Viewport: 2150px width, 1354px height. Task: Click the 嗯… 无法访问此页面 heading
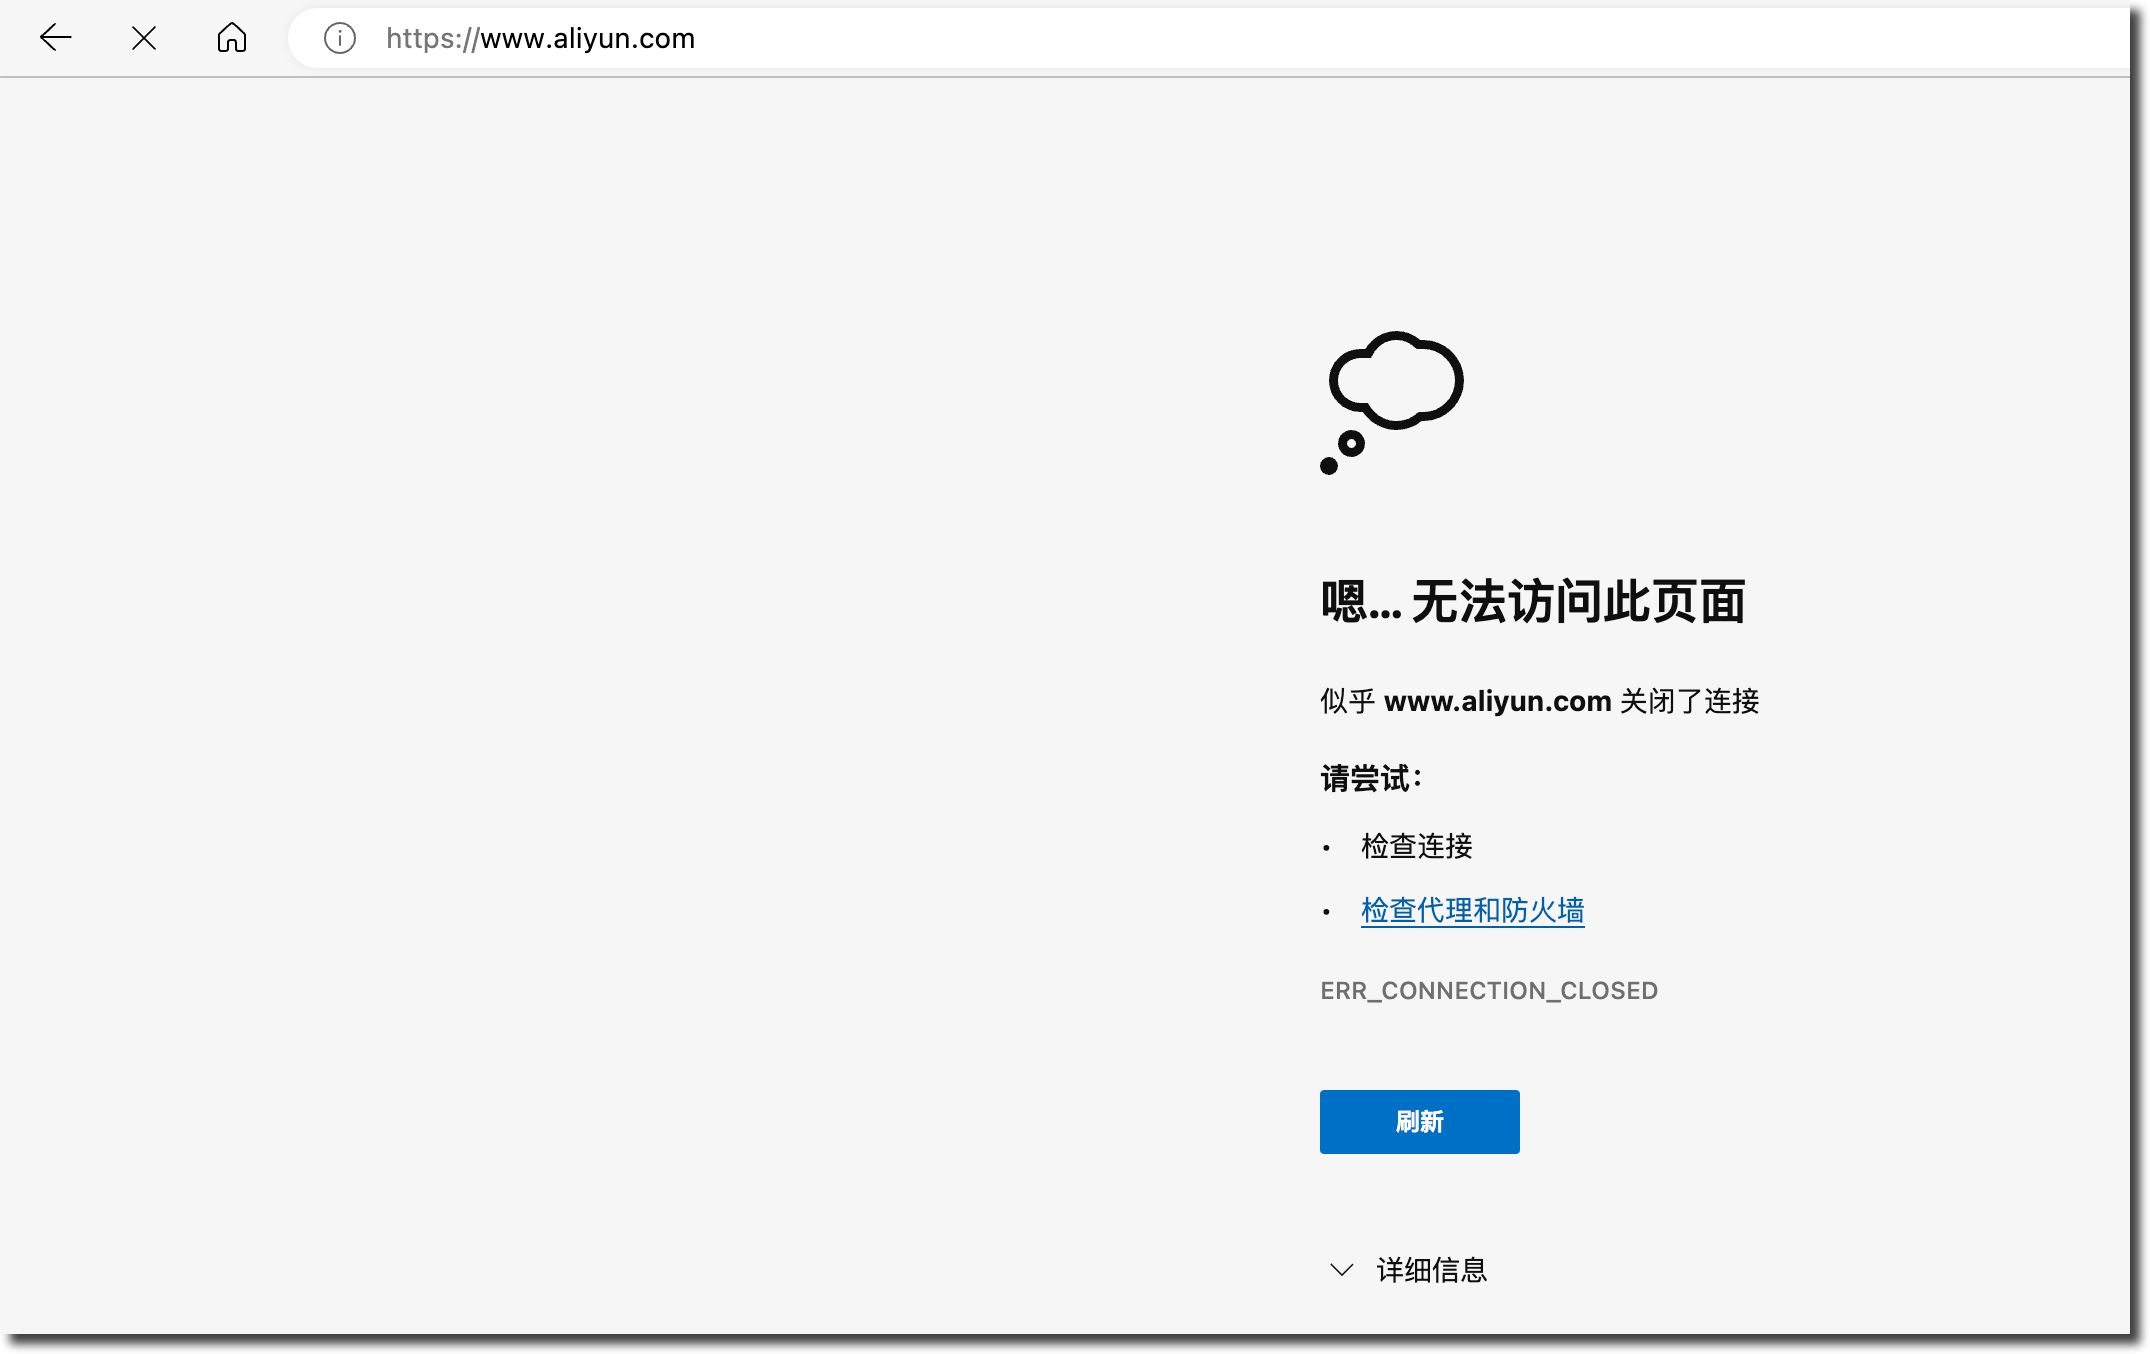(x=1532, y=602)
